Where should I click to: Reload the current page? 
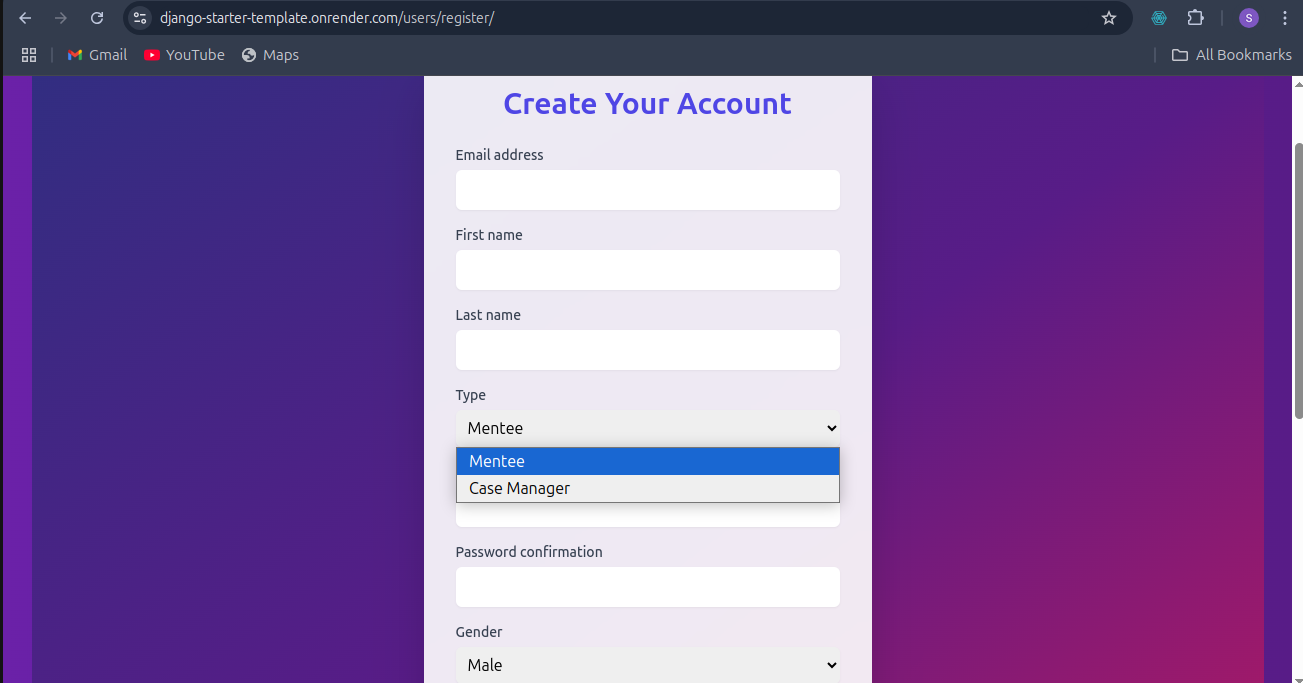(97, 18)
